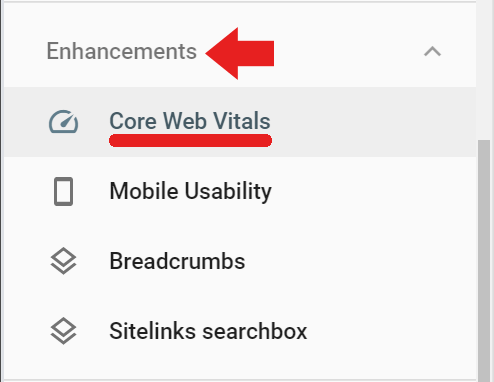Click the Mobile Usability phone icon
The image size is (494, 382).
point(63,191)
